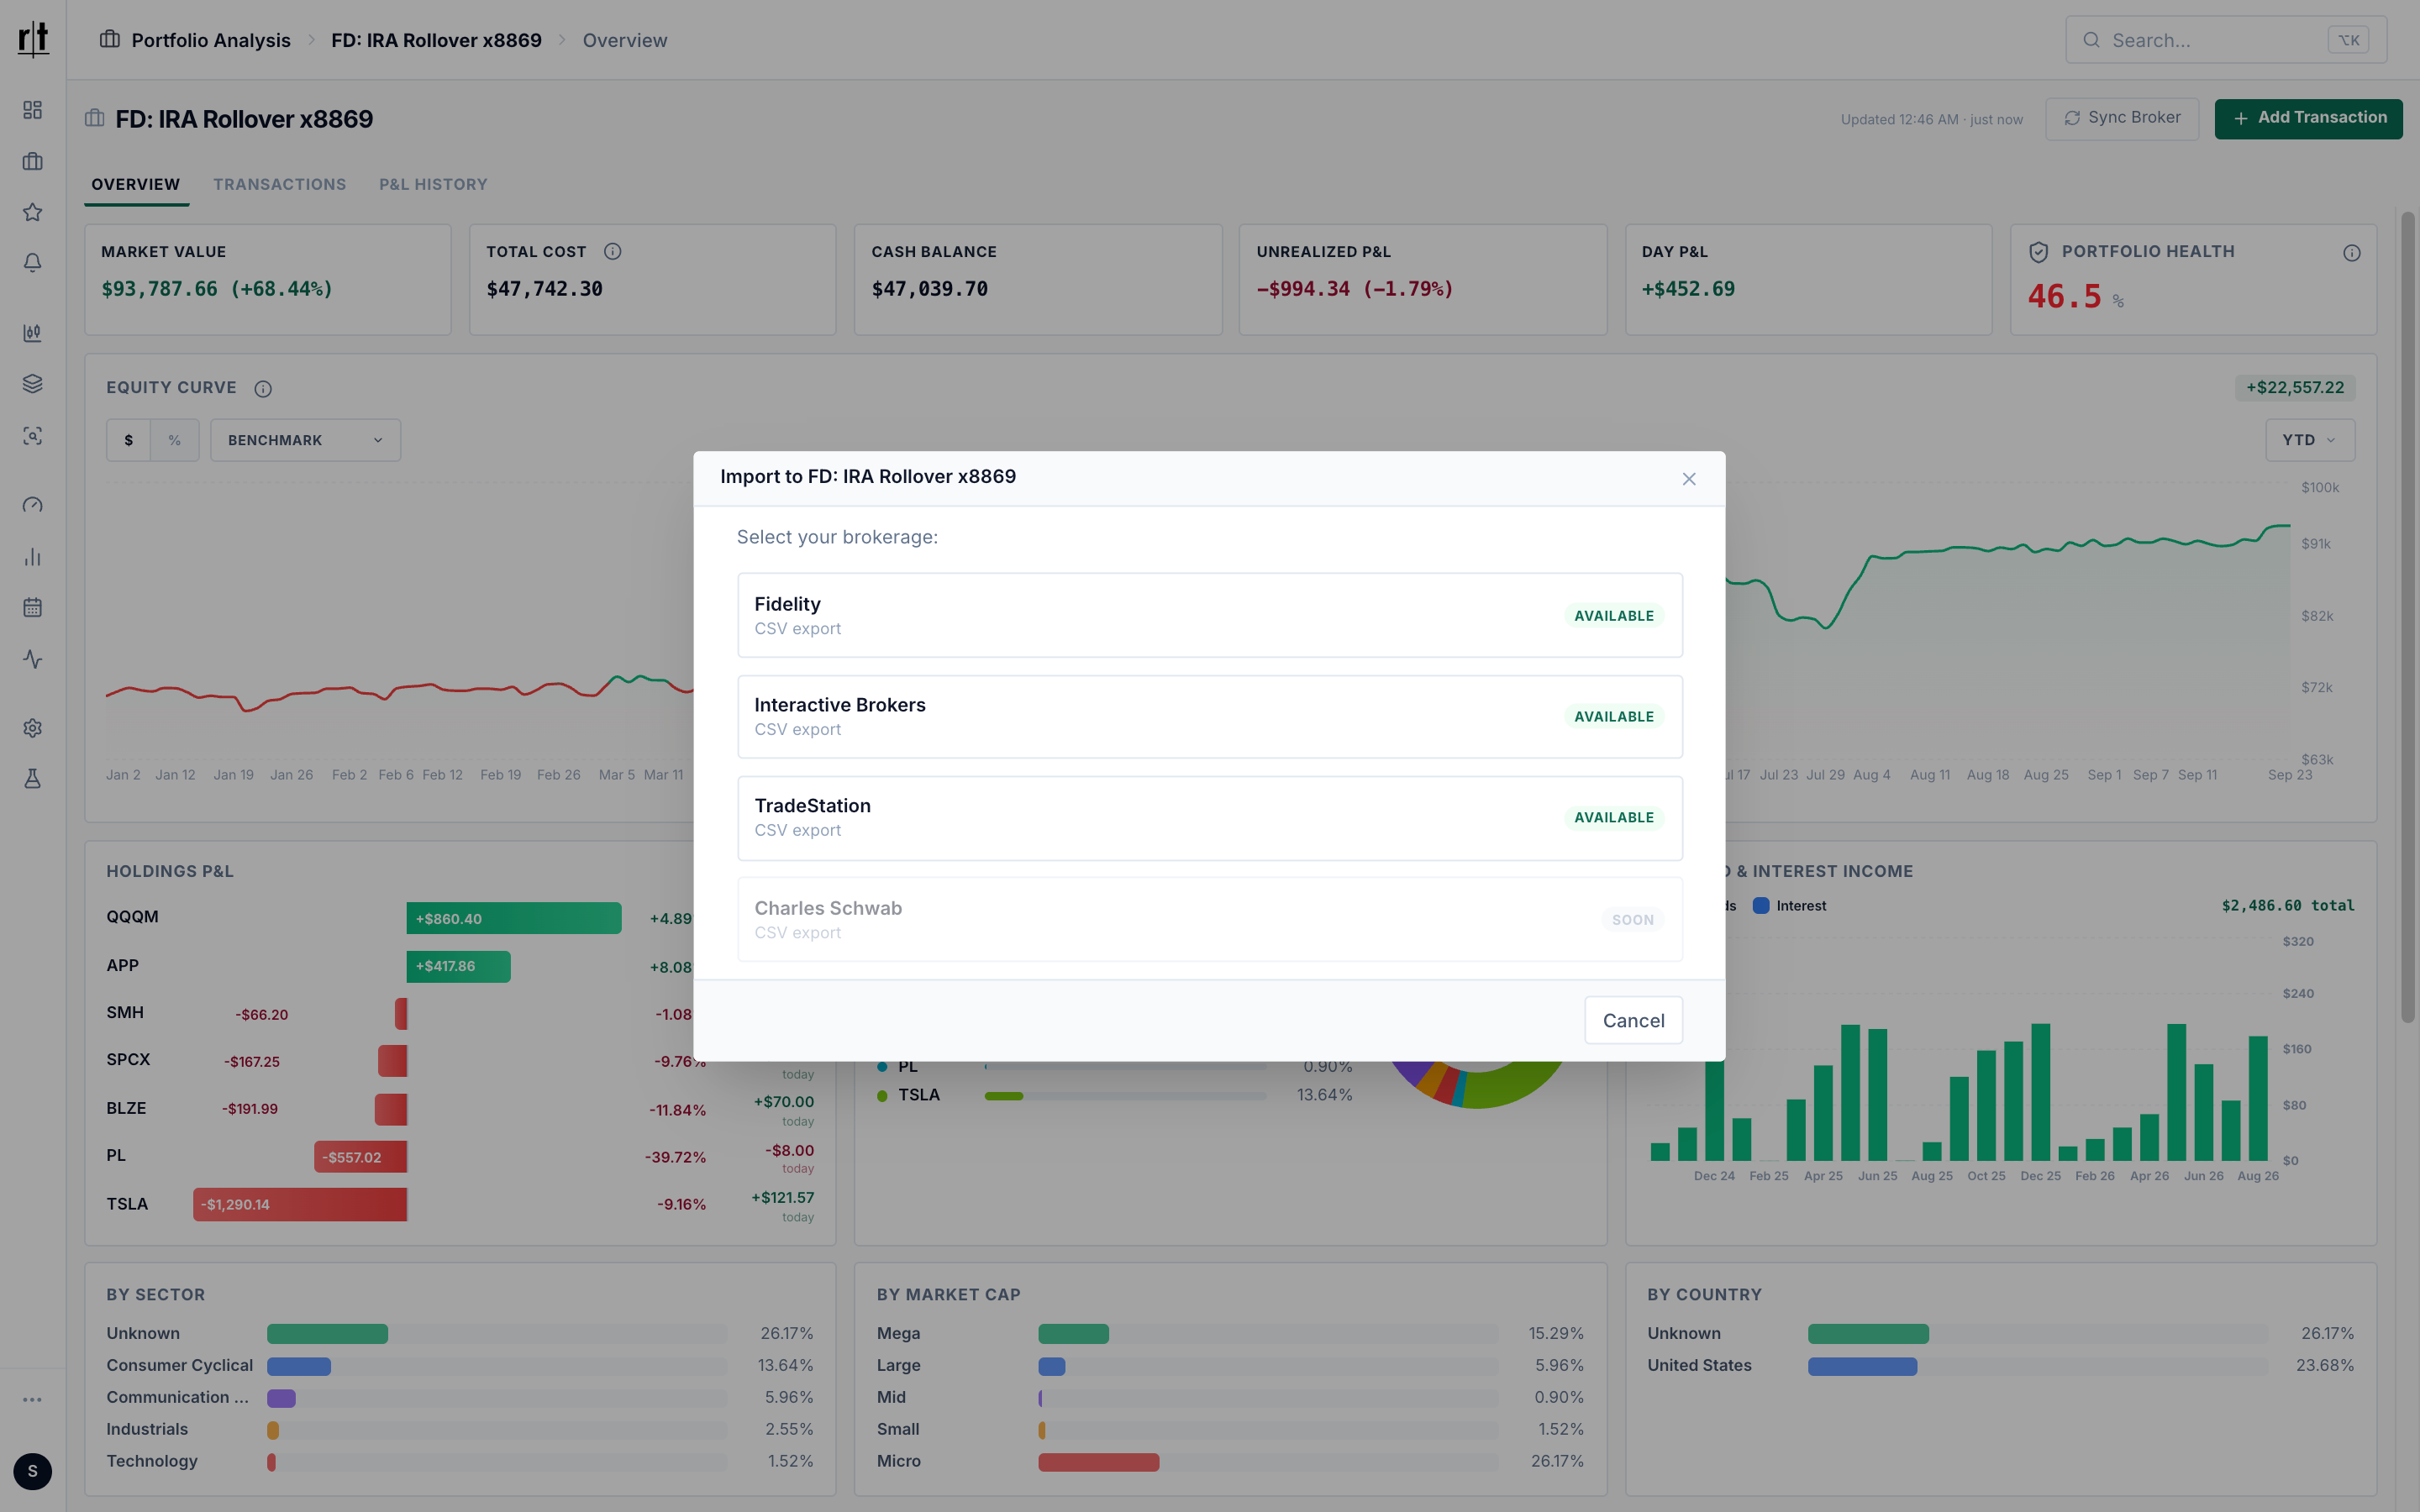Click the Sync Broker button
This screenshot has width=2420, height=1512.
tap(2122, 118)
